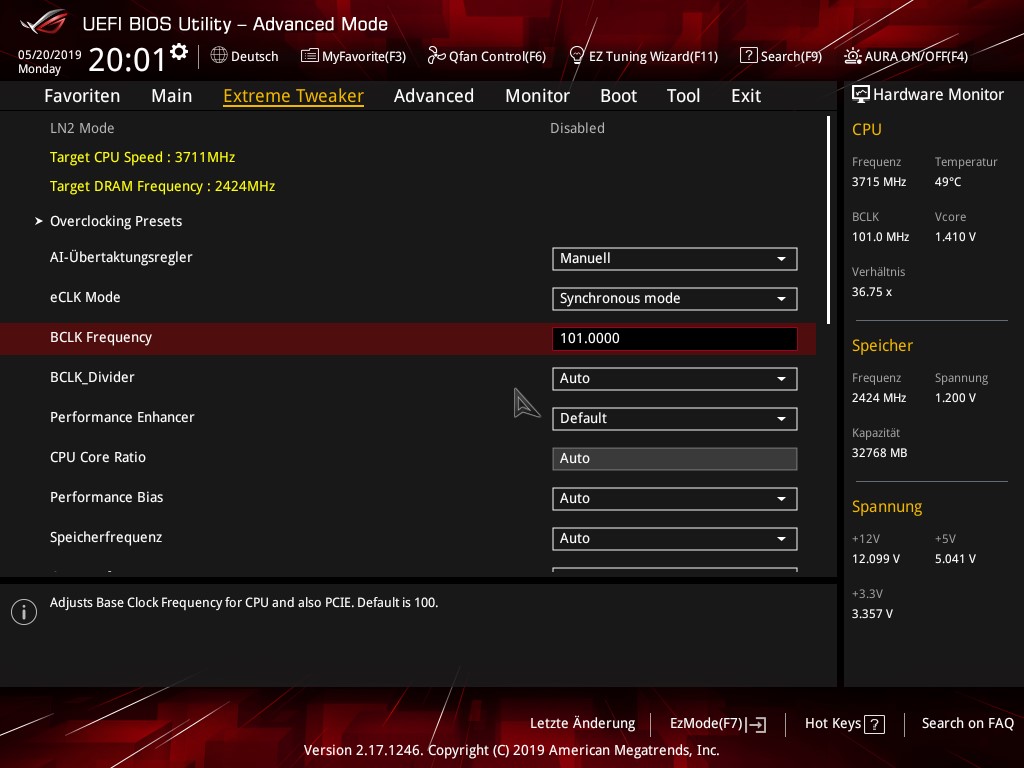The height and width of the screenshot is (768, 1024).
Task: Open Speicherfrequenz dropdown
Action: coord(675,539)
